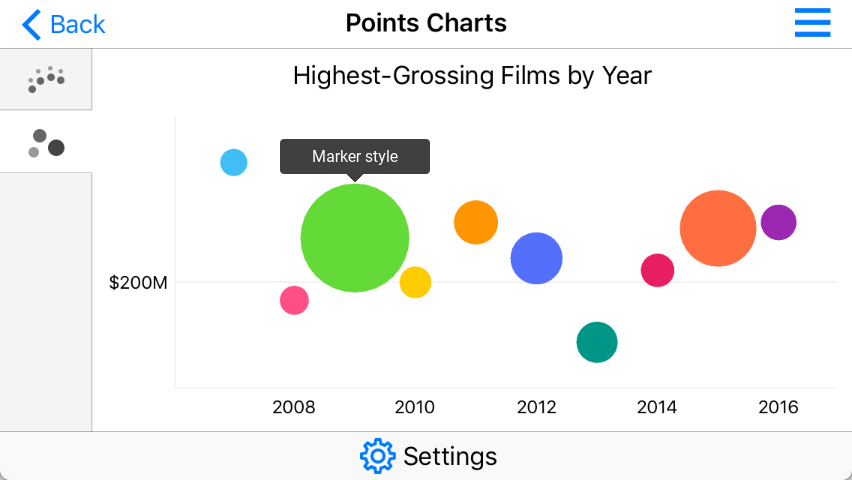Tap the Back text label
The height and width of the screenshot is (480, 852).
(78, 24)
